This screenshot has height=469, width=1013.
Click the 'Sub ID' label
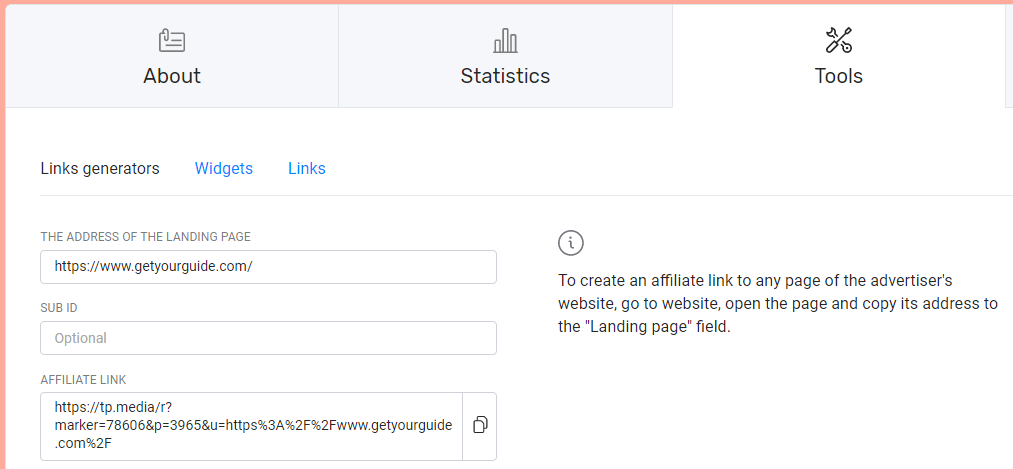click(59, 308)
